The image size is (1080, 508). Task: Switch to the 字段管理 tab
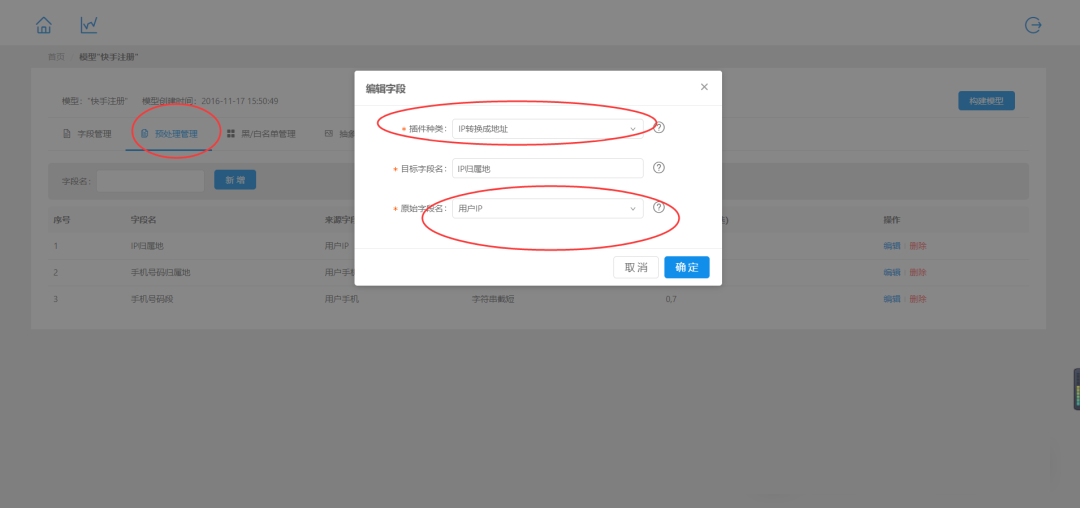point(87,134)
